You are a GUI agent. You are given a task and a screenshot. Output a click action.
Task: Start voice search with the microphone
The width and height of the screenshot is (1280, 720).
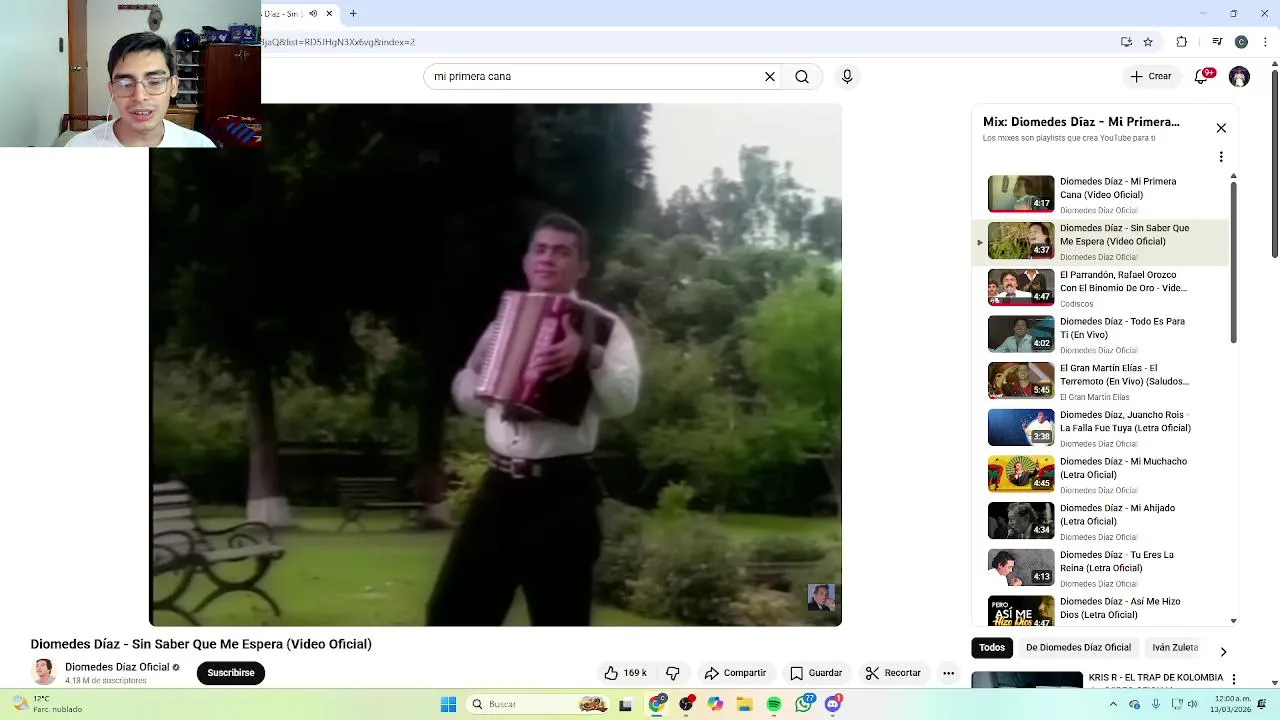[847, 76]
